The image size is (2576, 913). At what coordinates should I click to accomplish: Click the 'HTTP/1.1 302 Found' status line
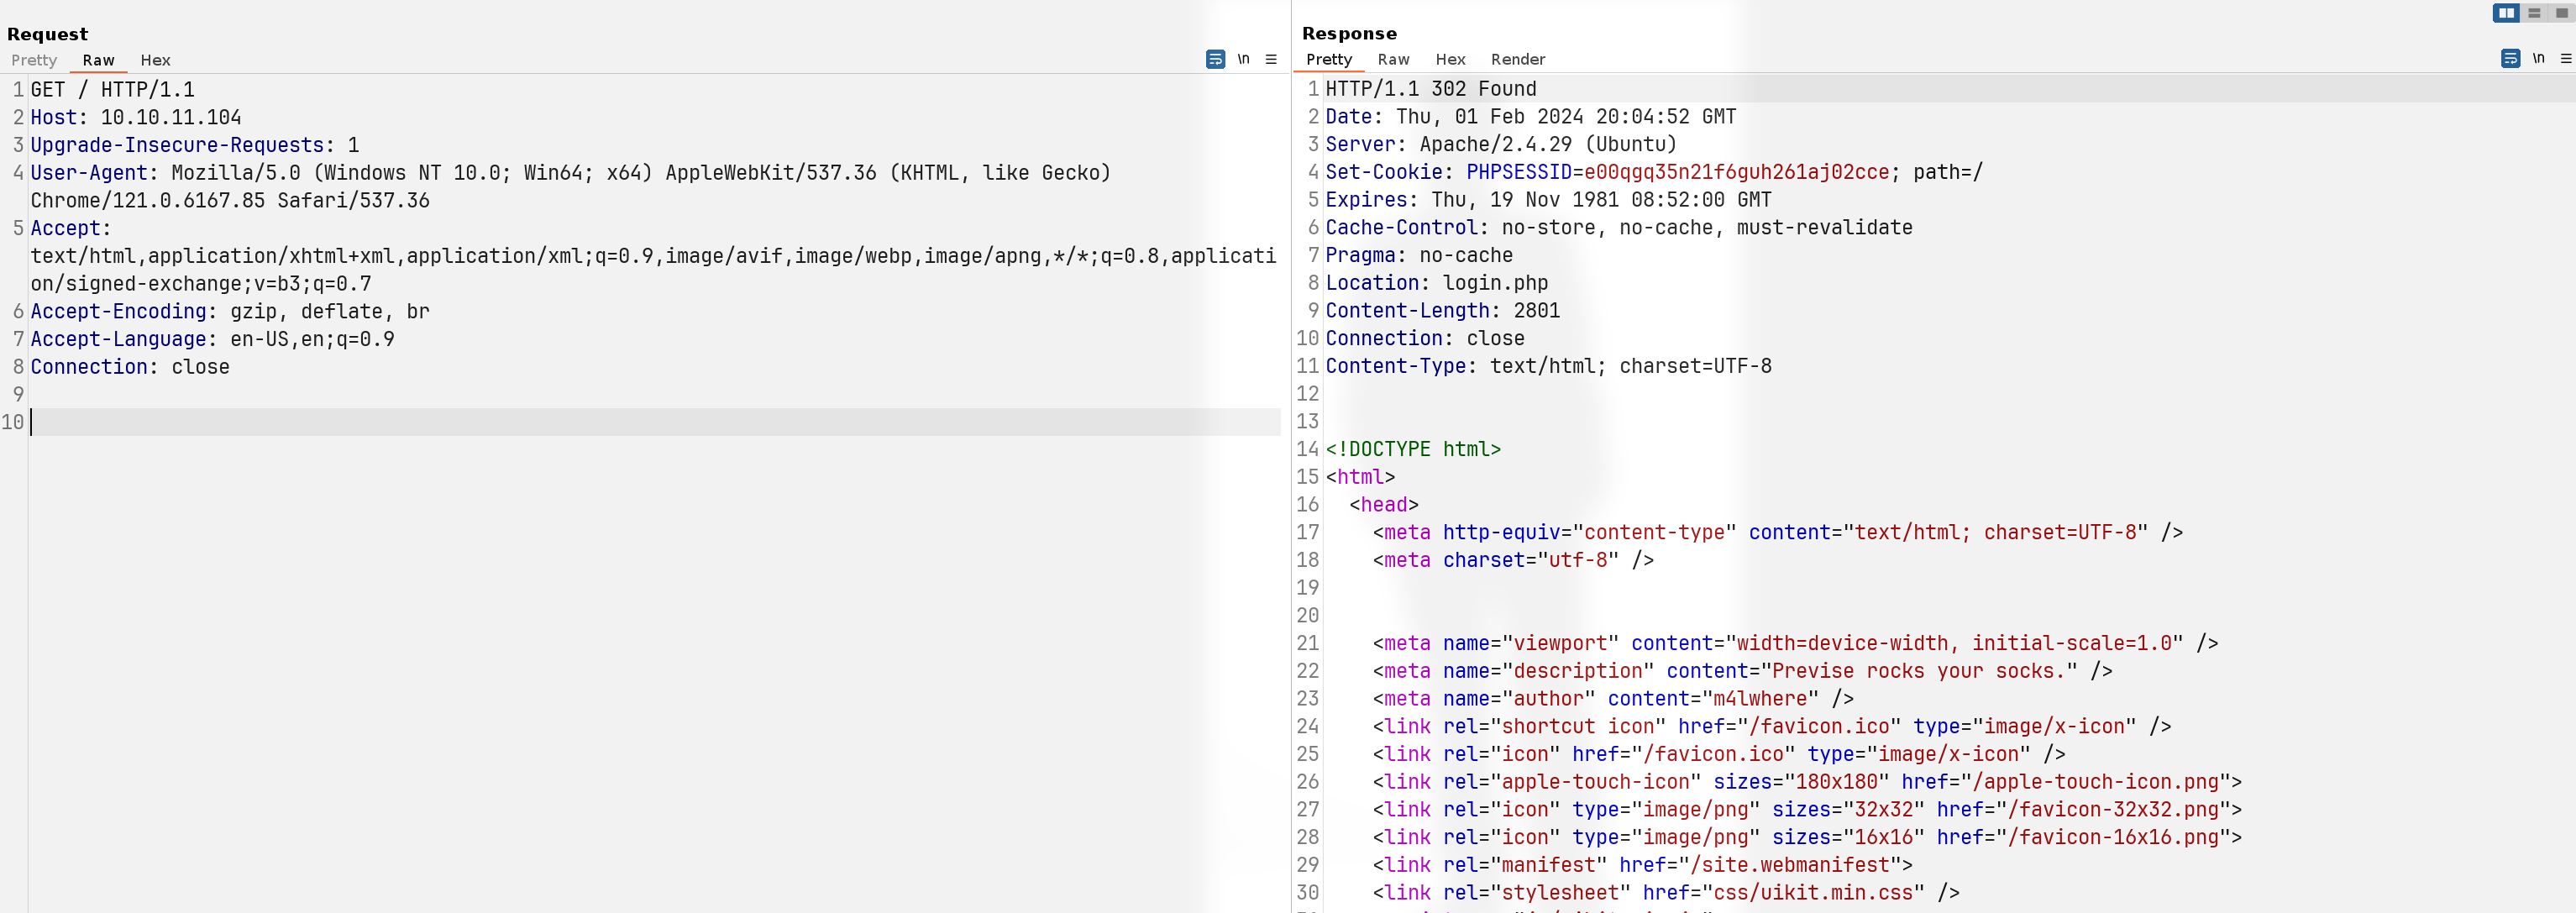(1431, 89)
